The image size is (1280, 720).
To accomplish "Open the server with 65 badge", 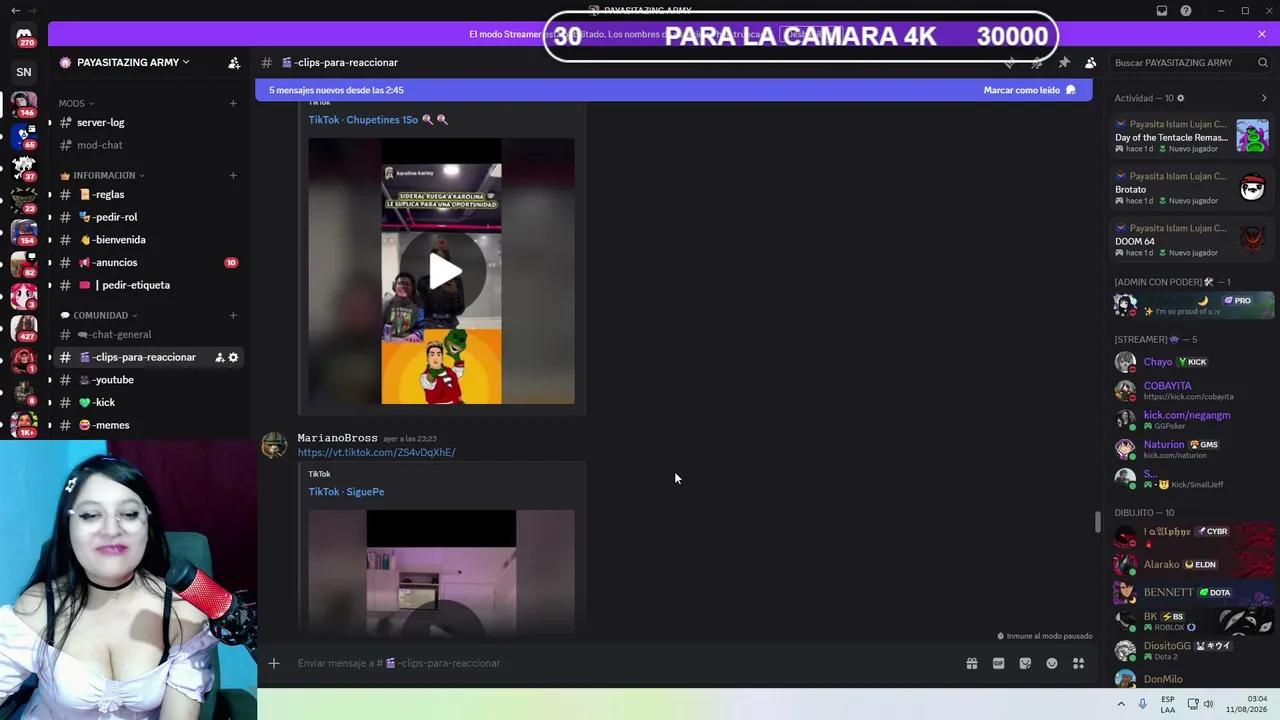I will click(24, 136).
